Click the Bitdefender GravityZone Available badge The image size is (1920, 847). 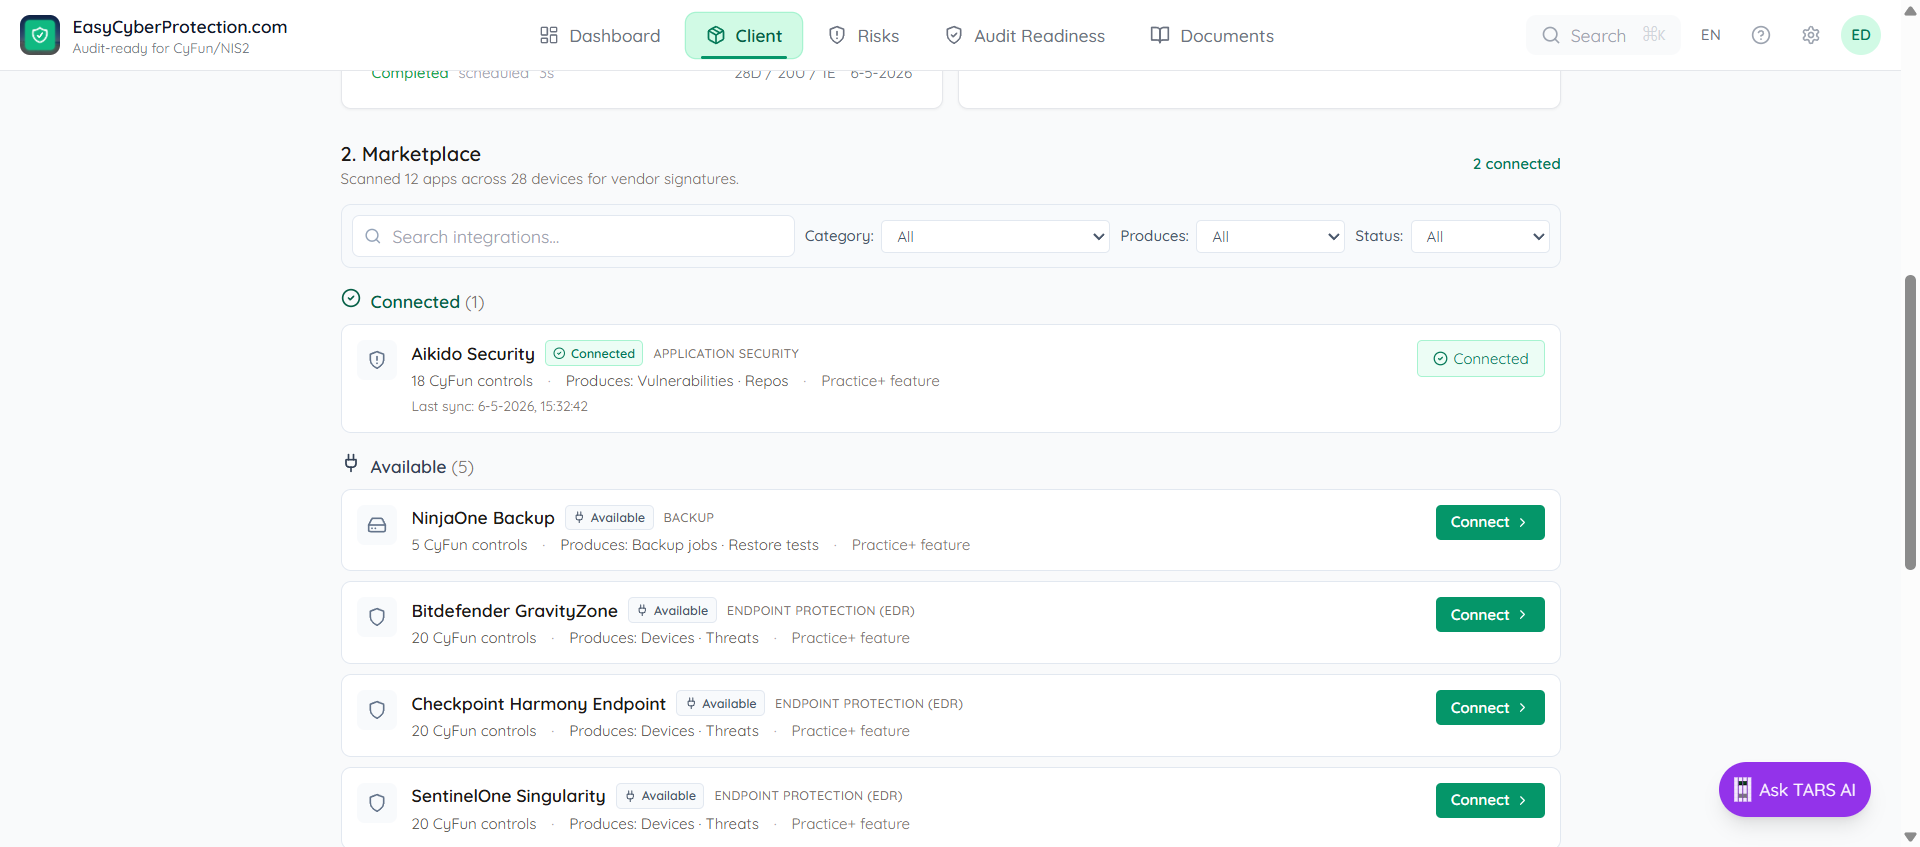tap(672, 611)
